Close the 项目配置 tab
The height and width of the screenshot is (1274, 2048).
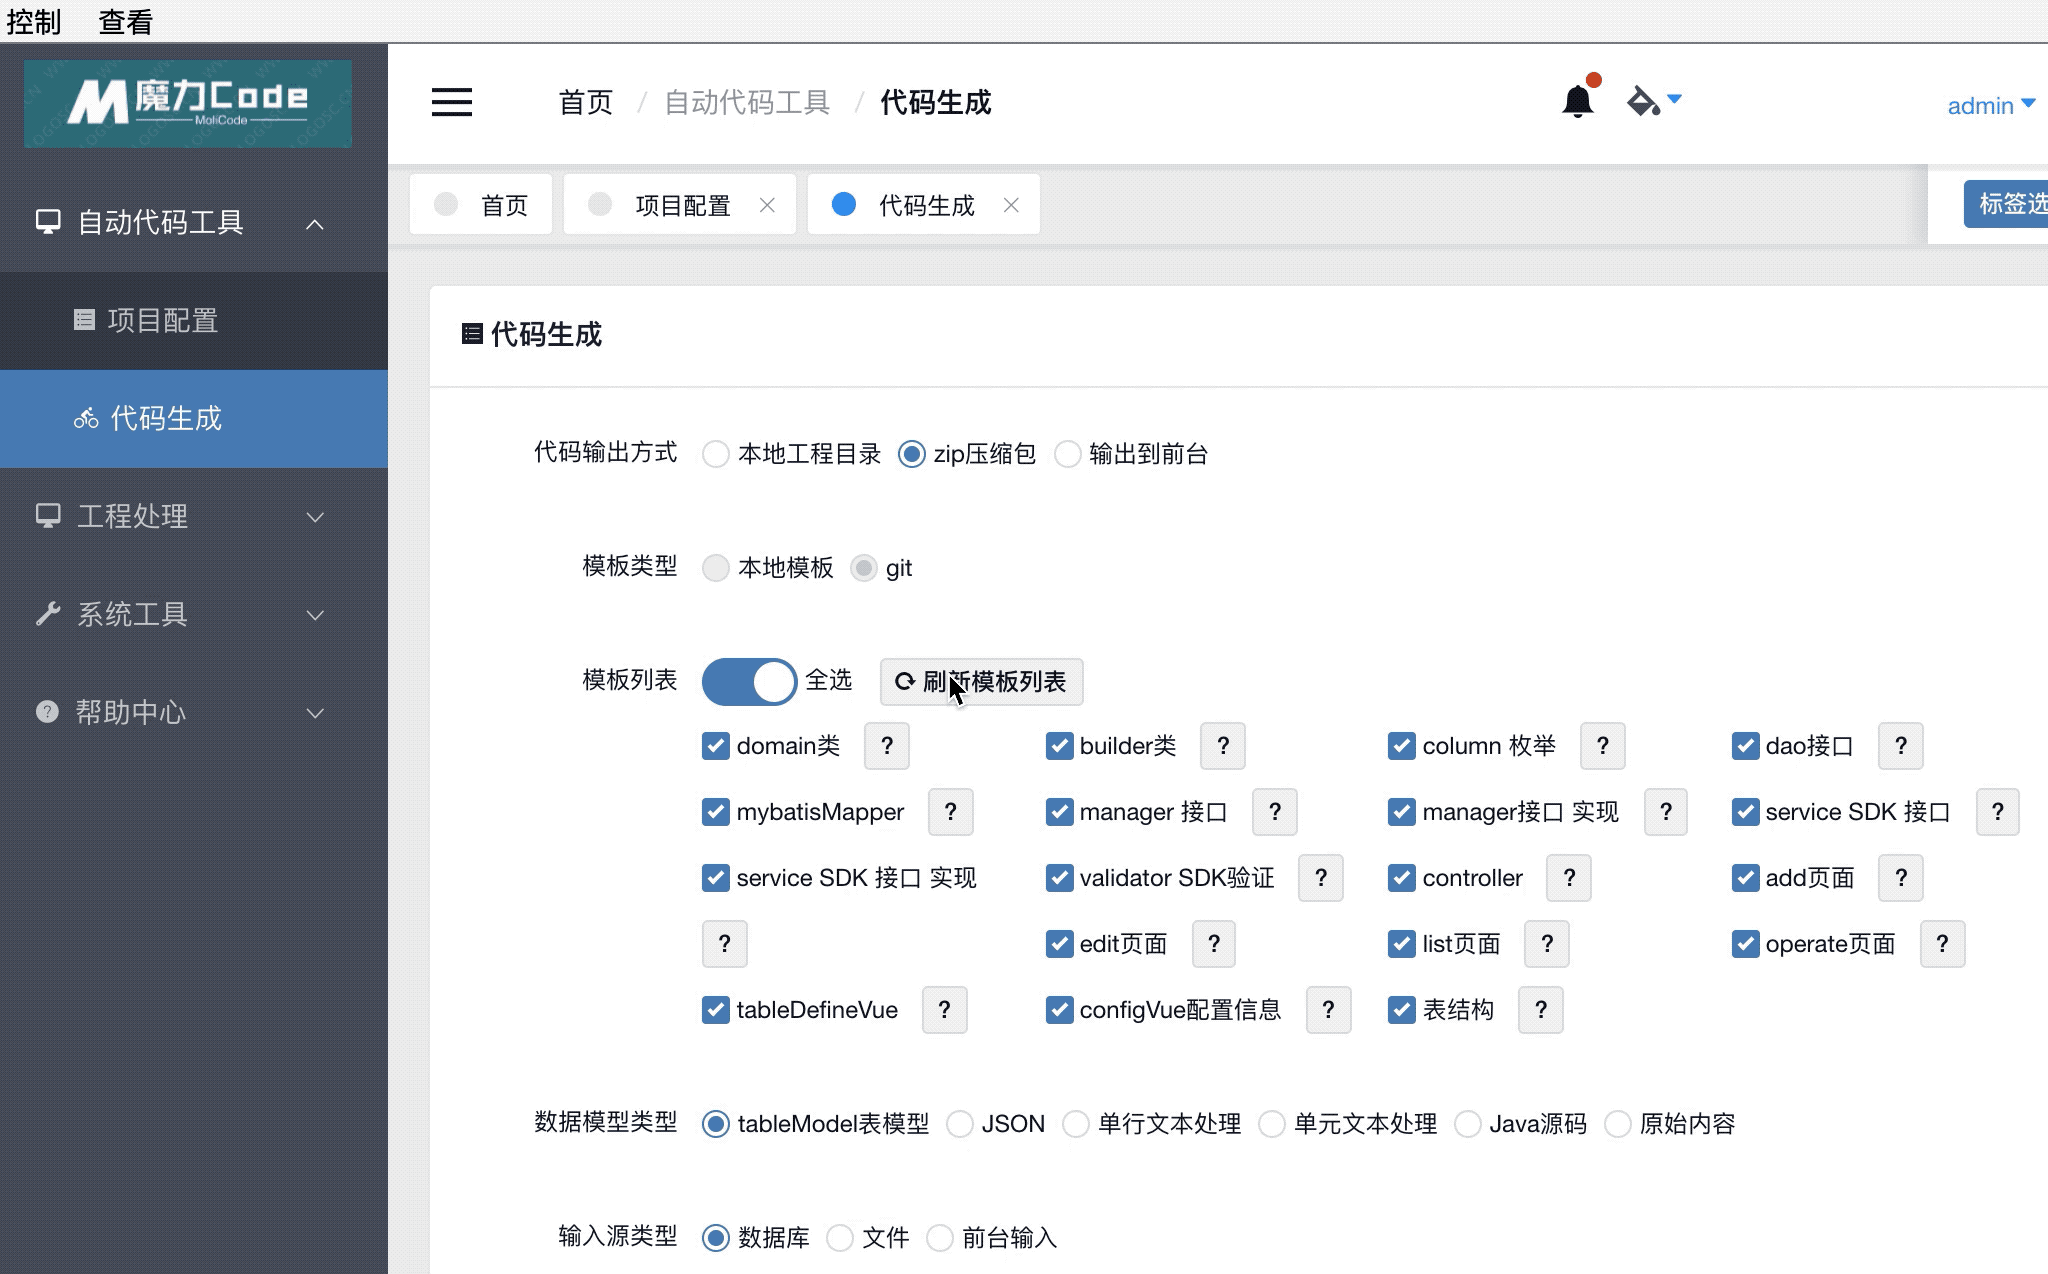[767, 205]
